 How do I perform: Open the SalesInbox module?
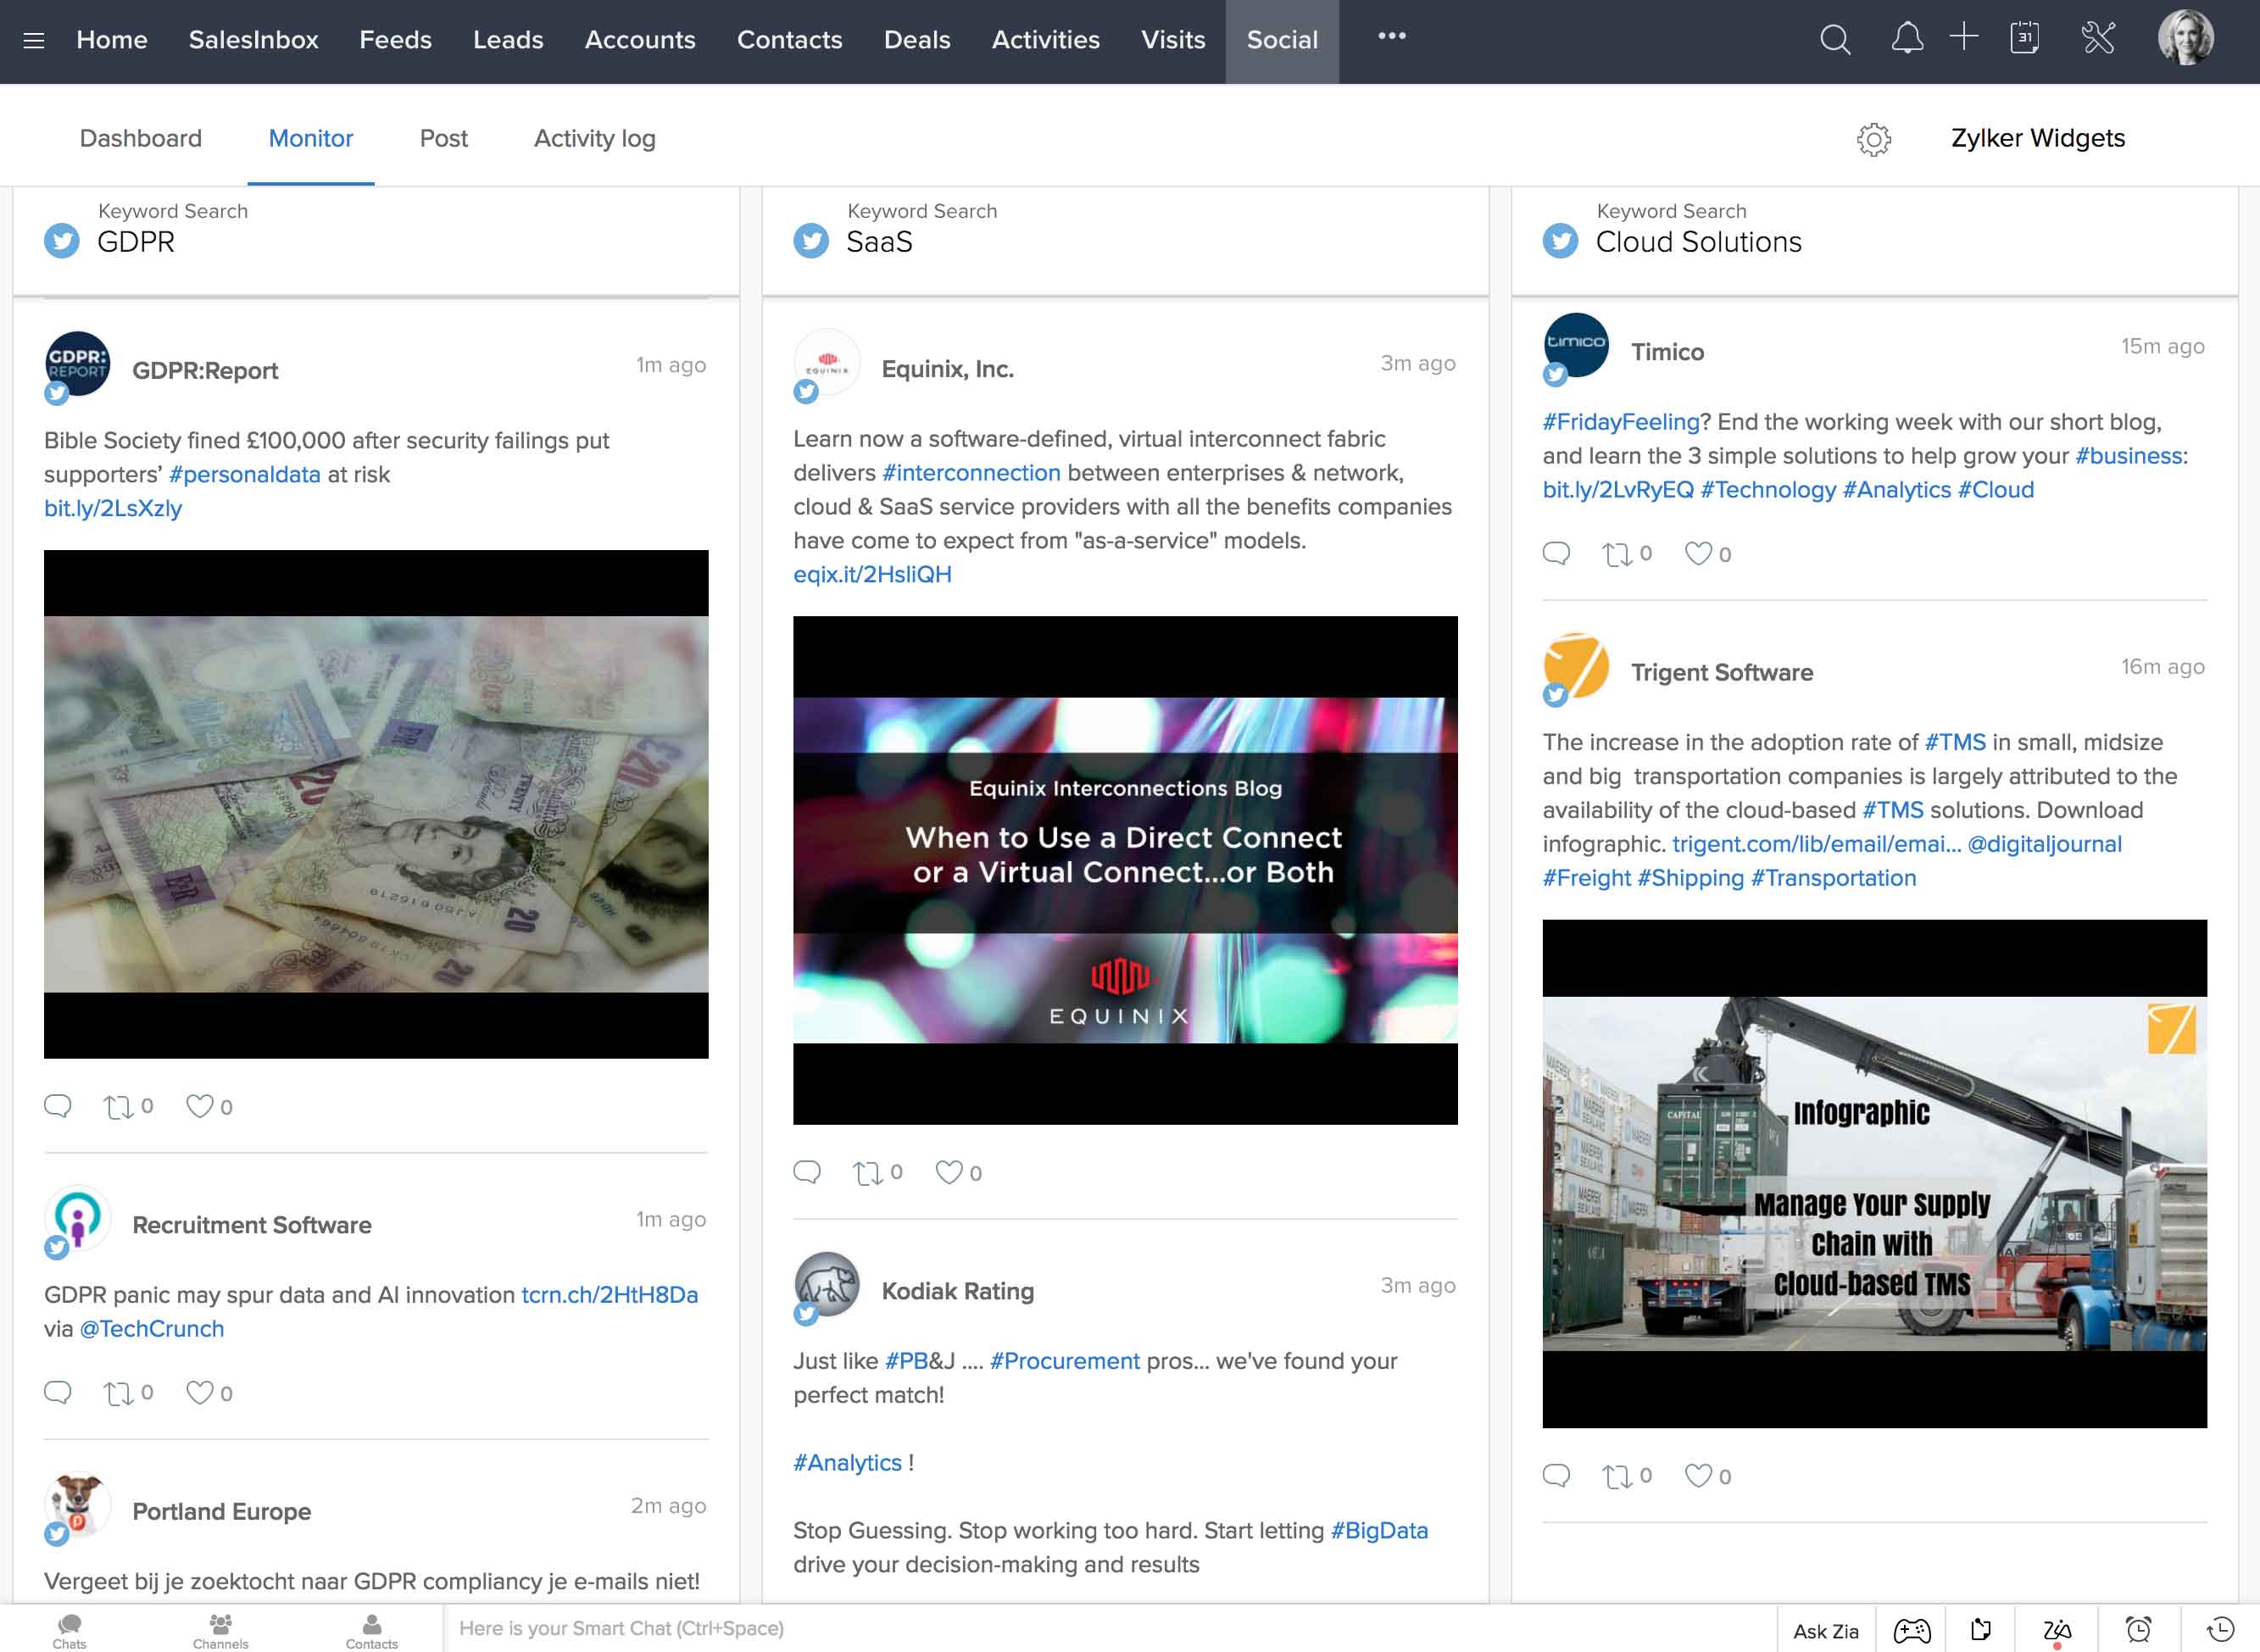253,40
